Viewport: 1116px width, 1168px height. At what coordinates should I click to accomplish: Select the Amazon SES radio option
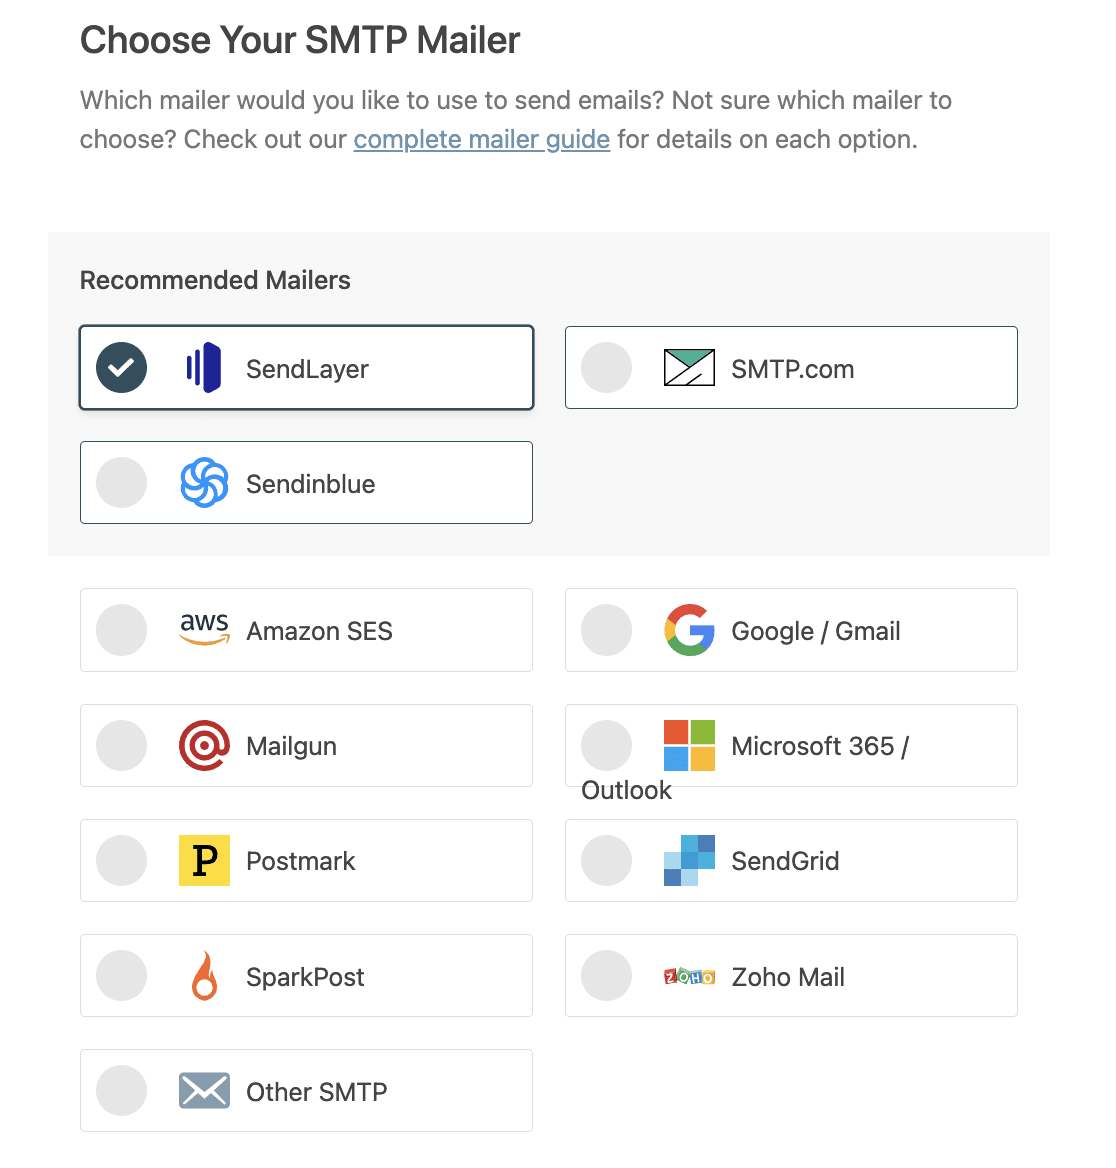(x=121, y=630)
